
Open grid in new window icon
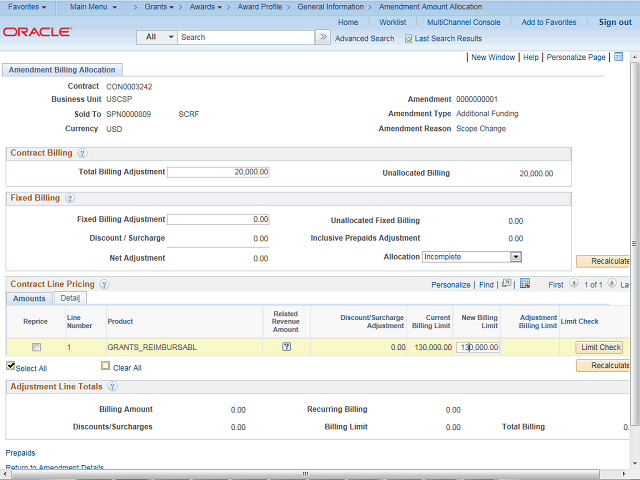pyautogui.click(x=507, y=284)
